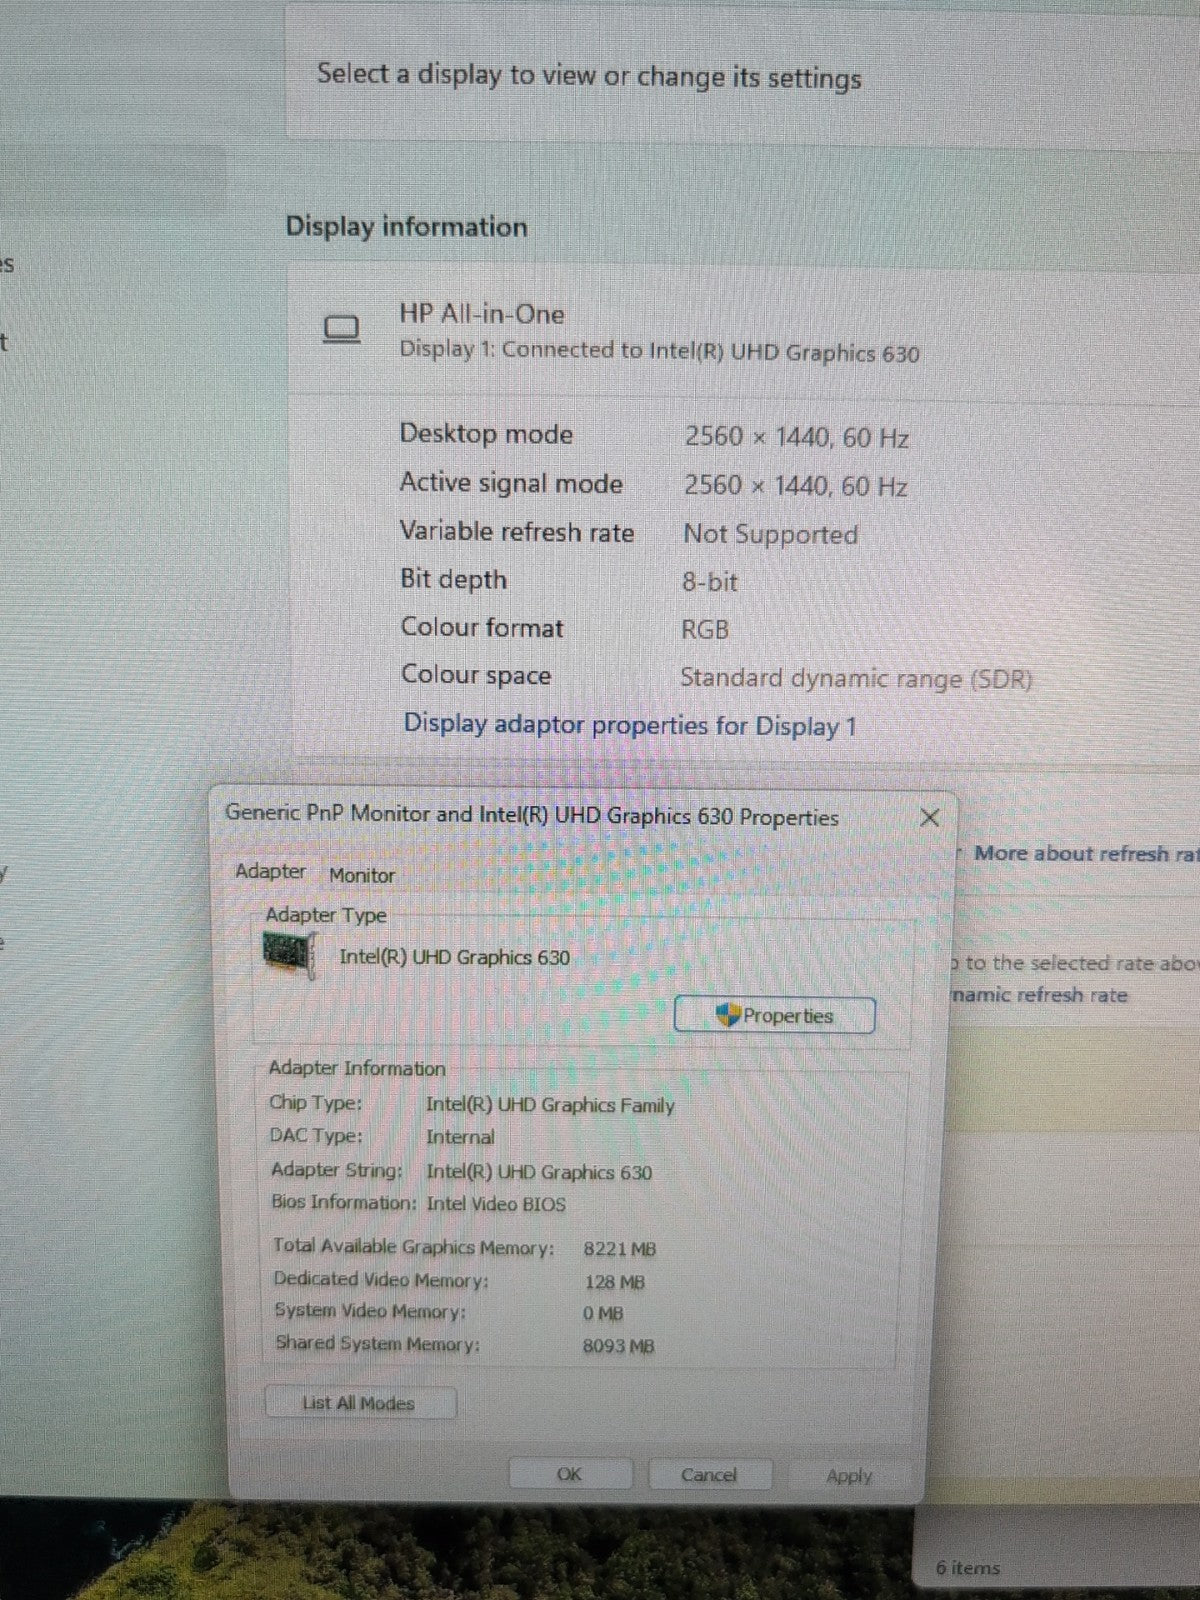Click the 6 items status text in File Explorer
Screen dimensions: 1200x1600
pos(968,1567)
